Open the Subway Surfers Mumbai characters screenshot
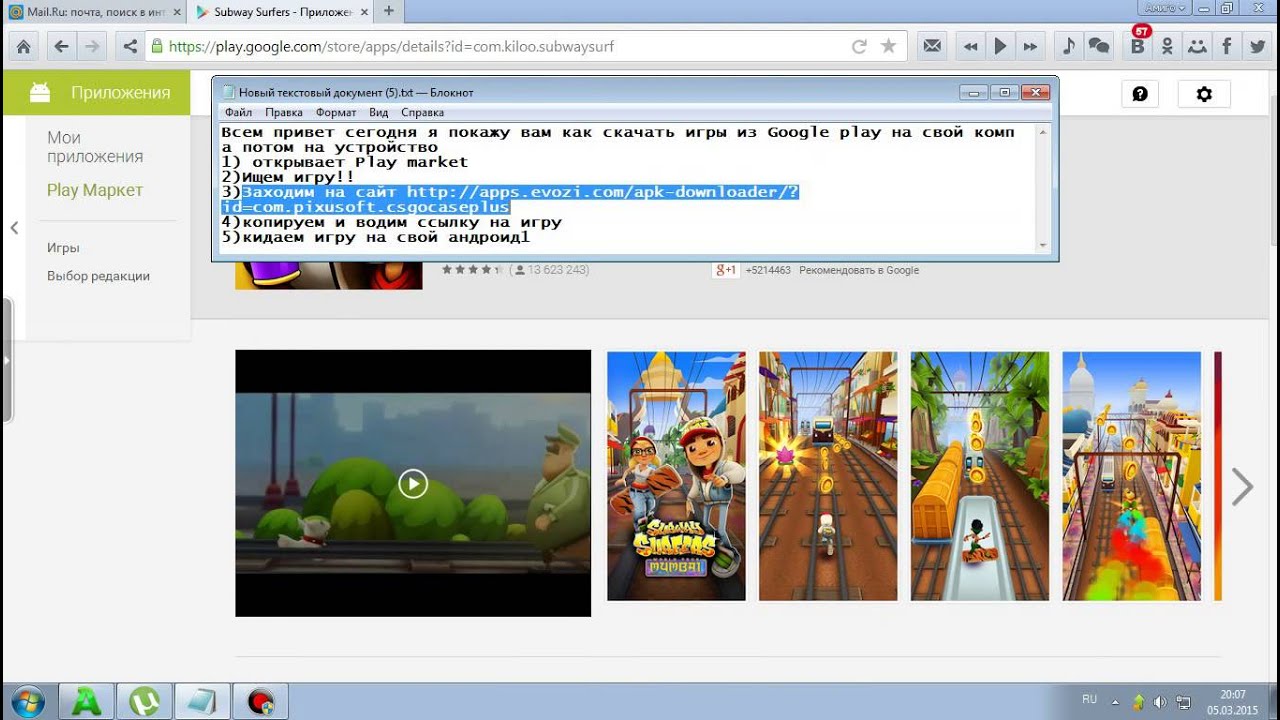The image size is (1280, 720). tap(676, 476)
